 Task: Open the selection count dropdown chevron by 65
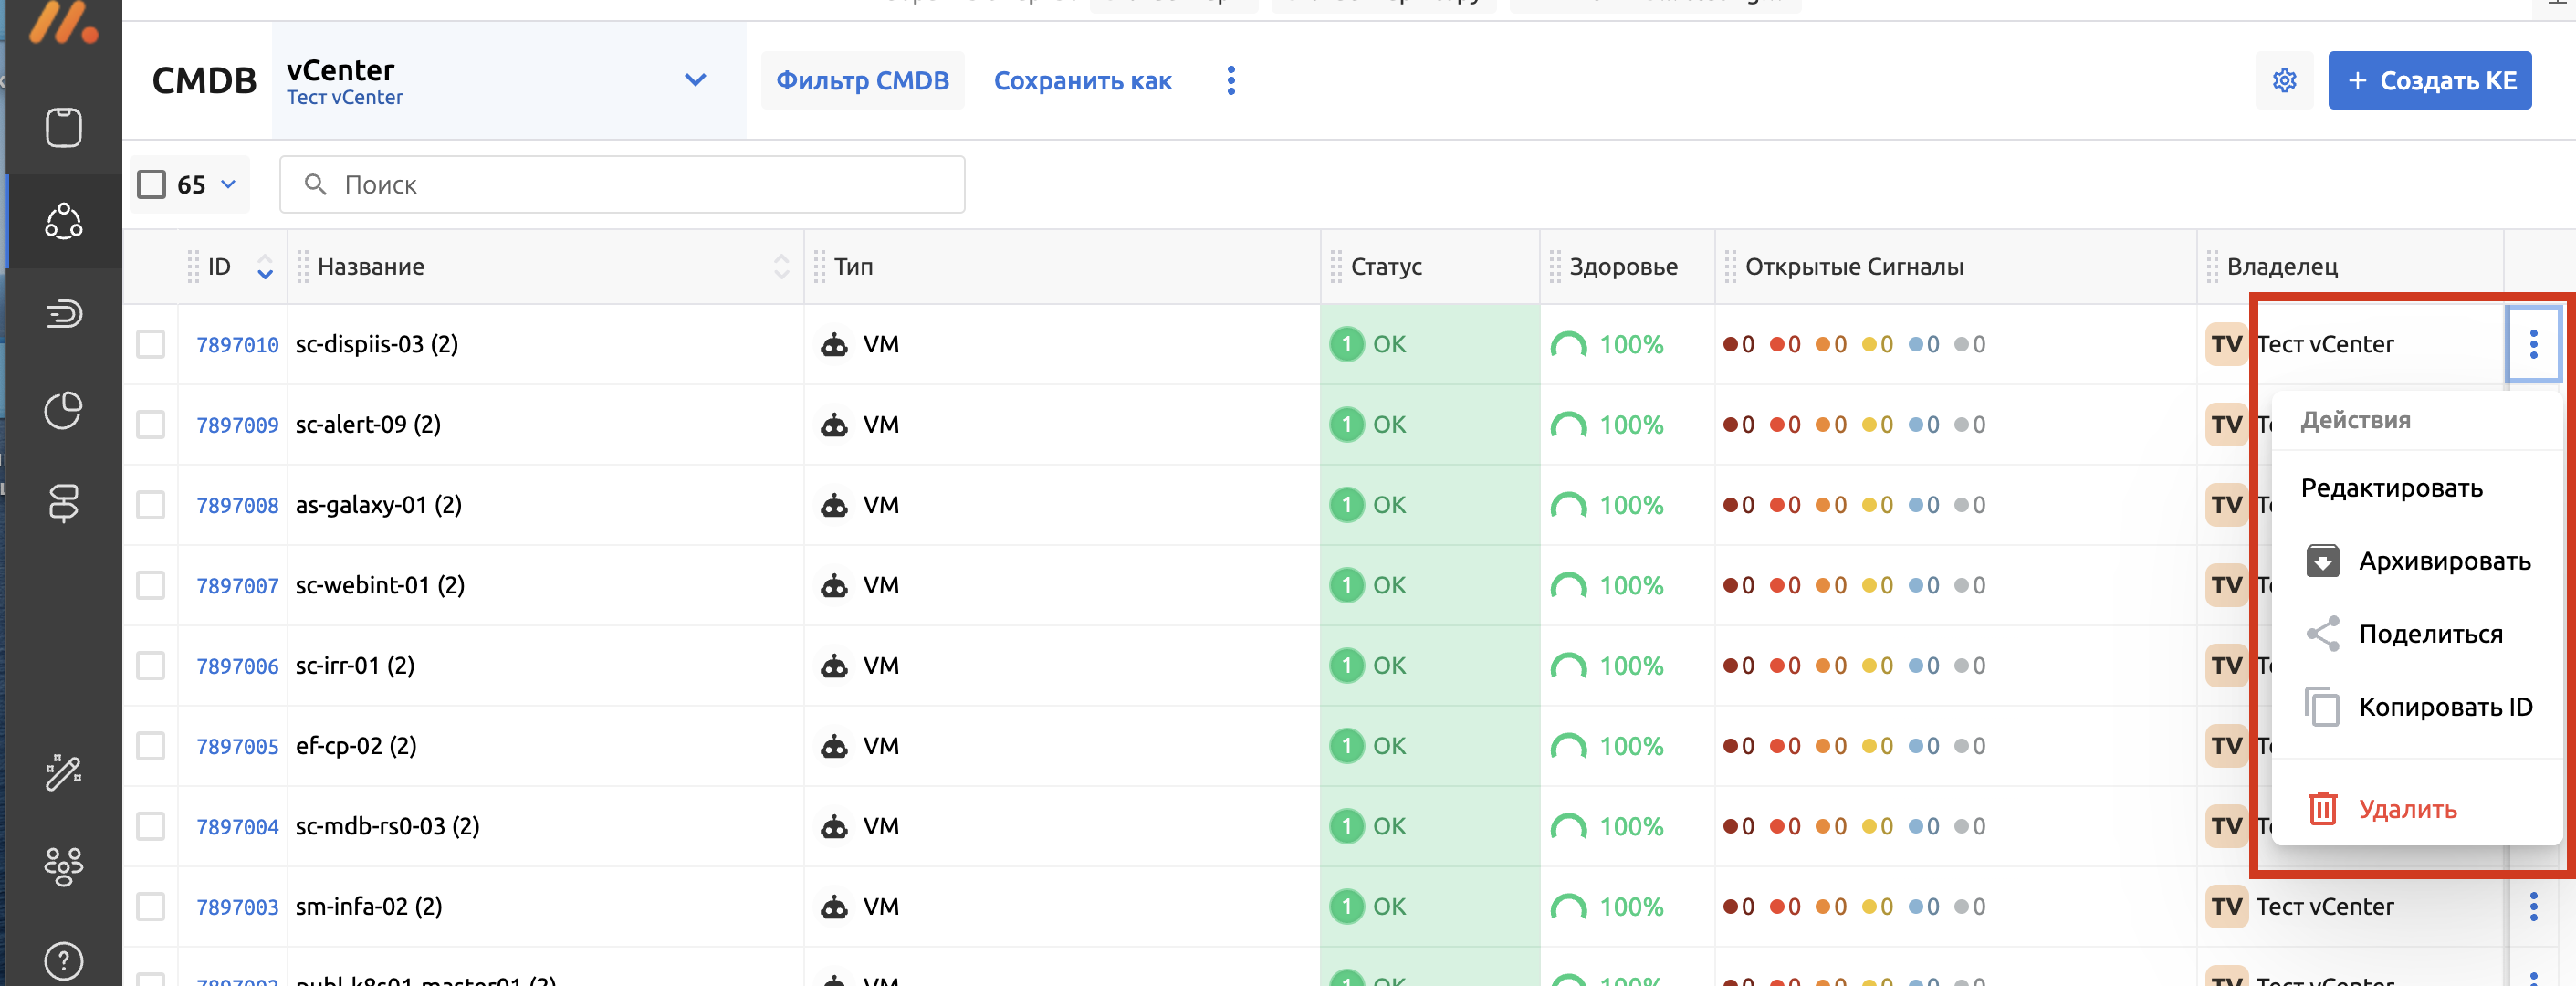click(228, 184)
